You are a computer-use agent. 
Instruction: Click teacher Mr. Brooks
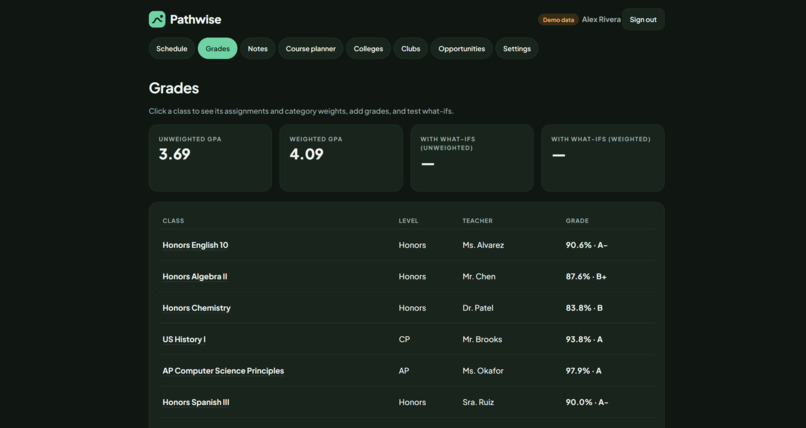(482, 339)
